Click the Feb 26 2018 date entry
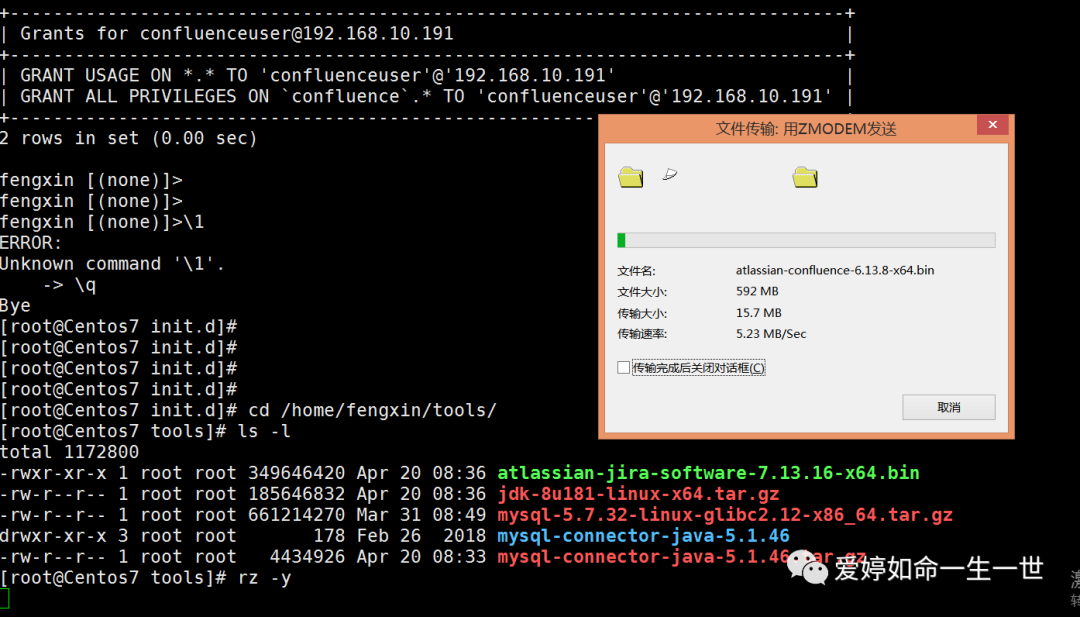 (422, 536)
